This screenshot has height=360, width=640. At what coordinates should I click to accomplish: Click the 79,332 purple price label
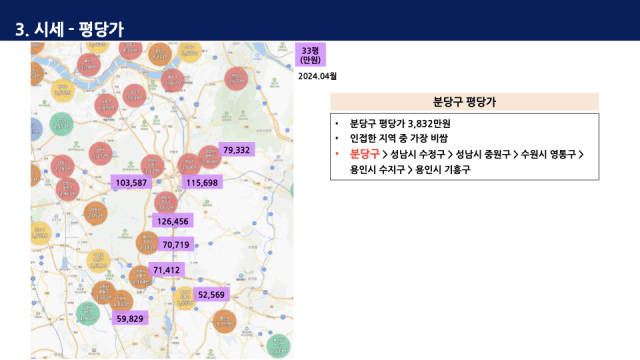pyautogui.click(x=237, y=150)
